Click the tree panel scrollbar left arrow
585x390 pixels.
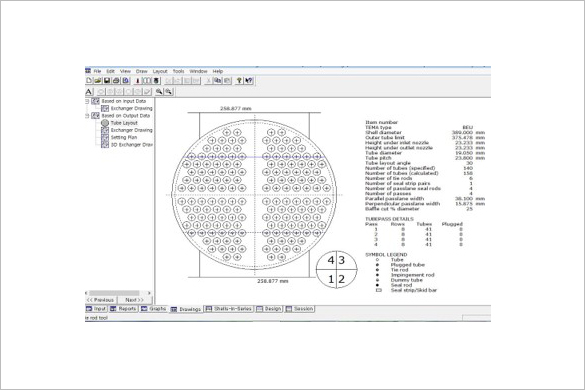tap(87, 293)
